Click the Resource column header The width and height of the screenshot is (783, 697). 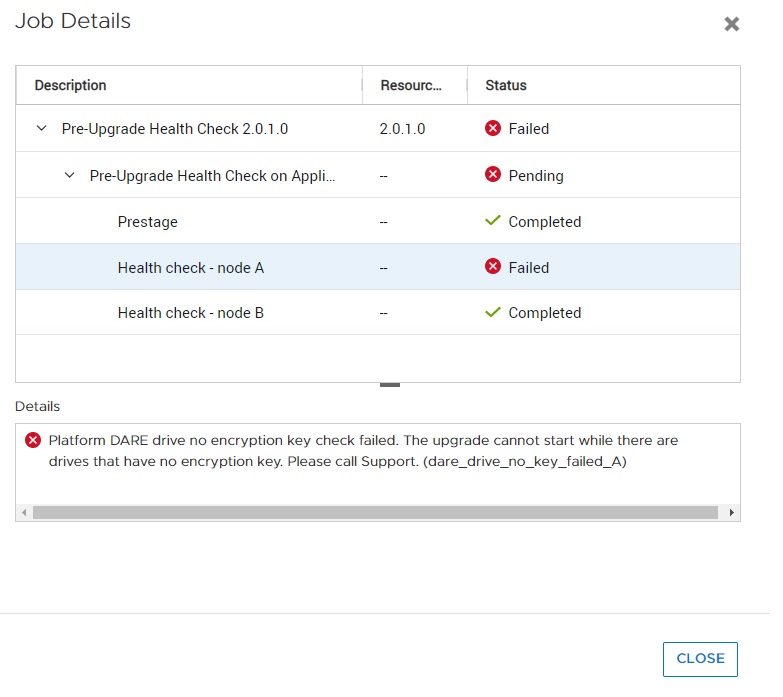[411, 85]
